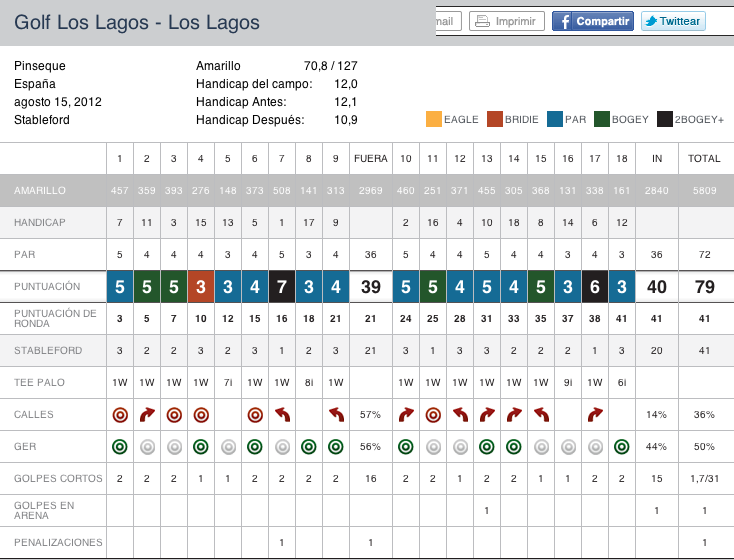Click the TOTAL column header
Image resolution: width=734 pixels, height=560 pixels.
pos(704,159)
